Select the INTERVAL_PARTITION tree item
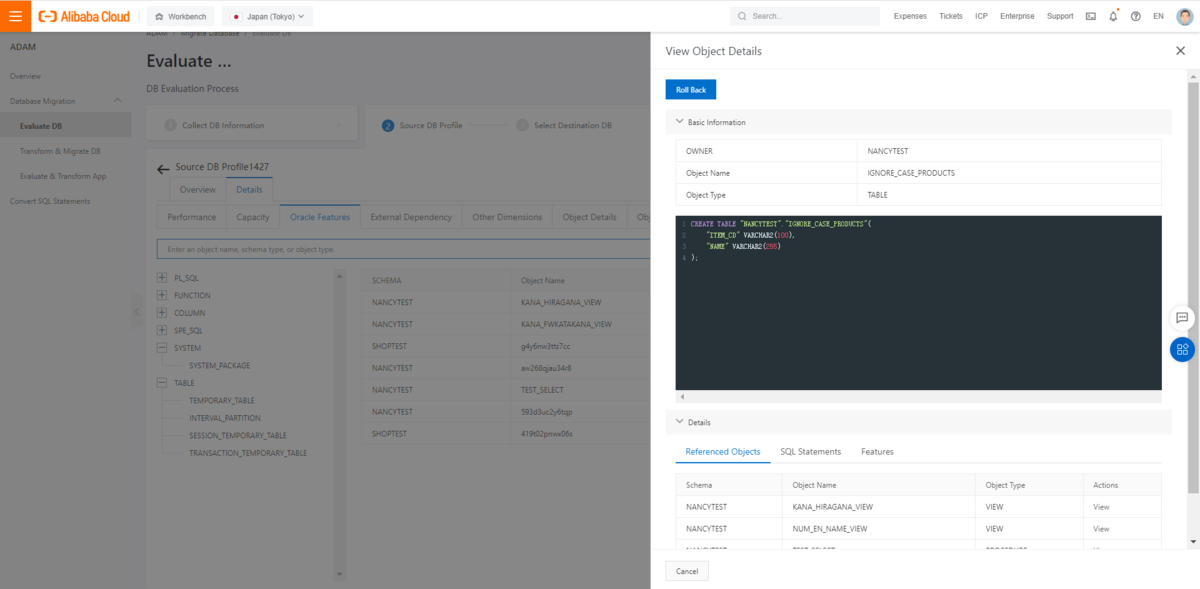 click(x=225, y=418)
